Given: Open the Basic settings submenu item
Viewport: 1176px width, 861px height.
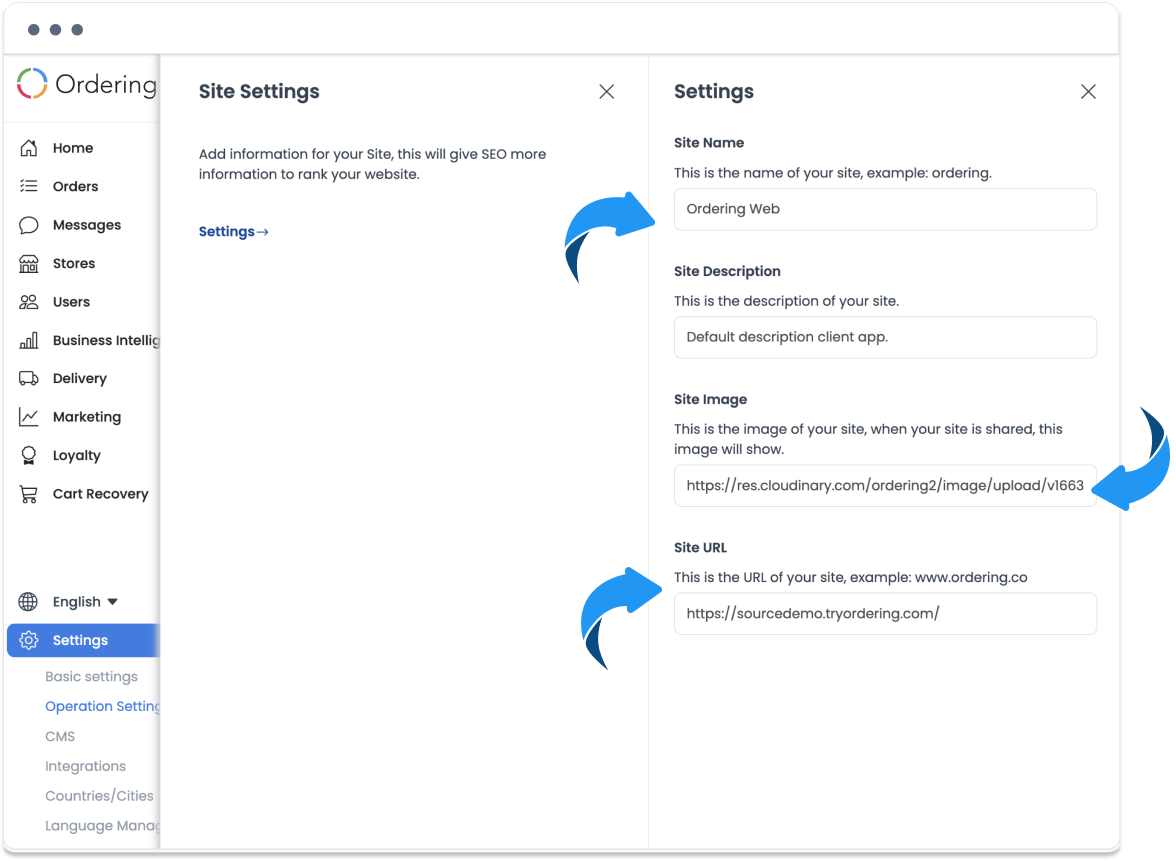Looking at the screenshot, I should (x=92, y=676).
